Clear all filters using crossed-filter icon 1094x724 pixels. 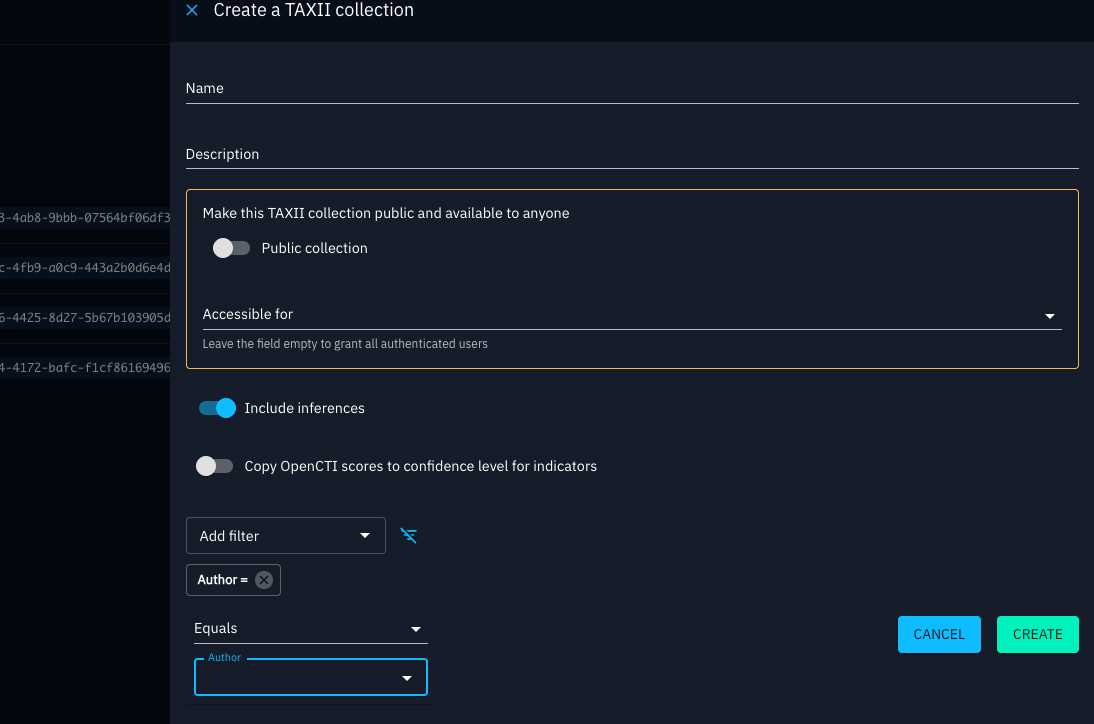(408, 535)
